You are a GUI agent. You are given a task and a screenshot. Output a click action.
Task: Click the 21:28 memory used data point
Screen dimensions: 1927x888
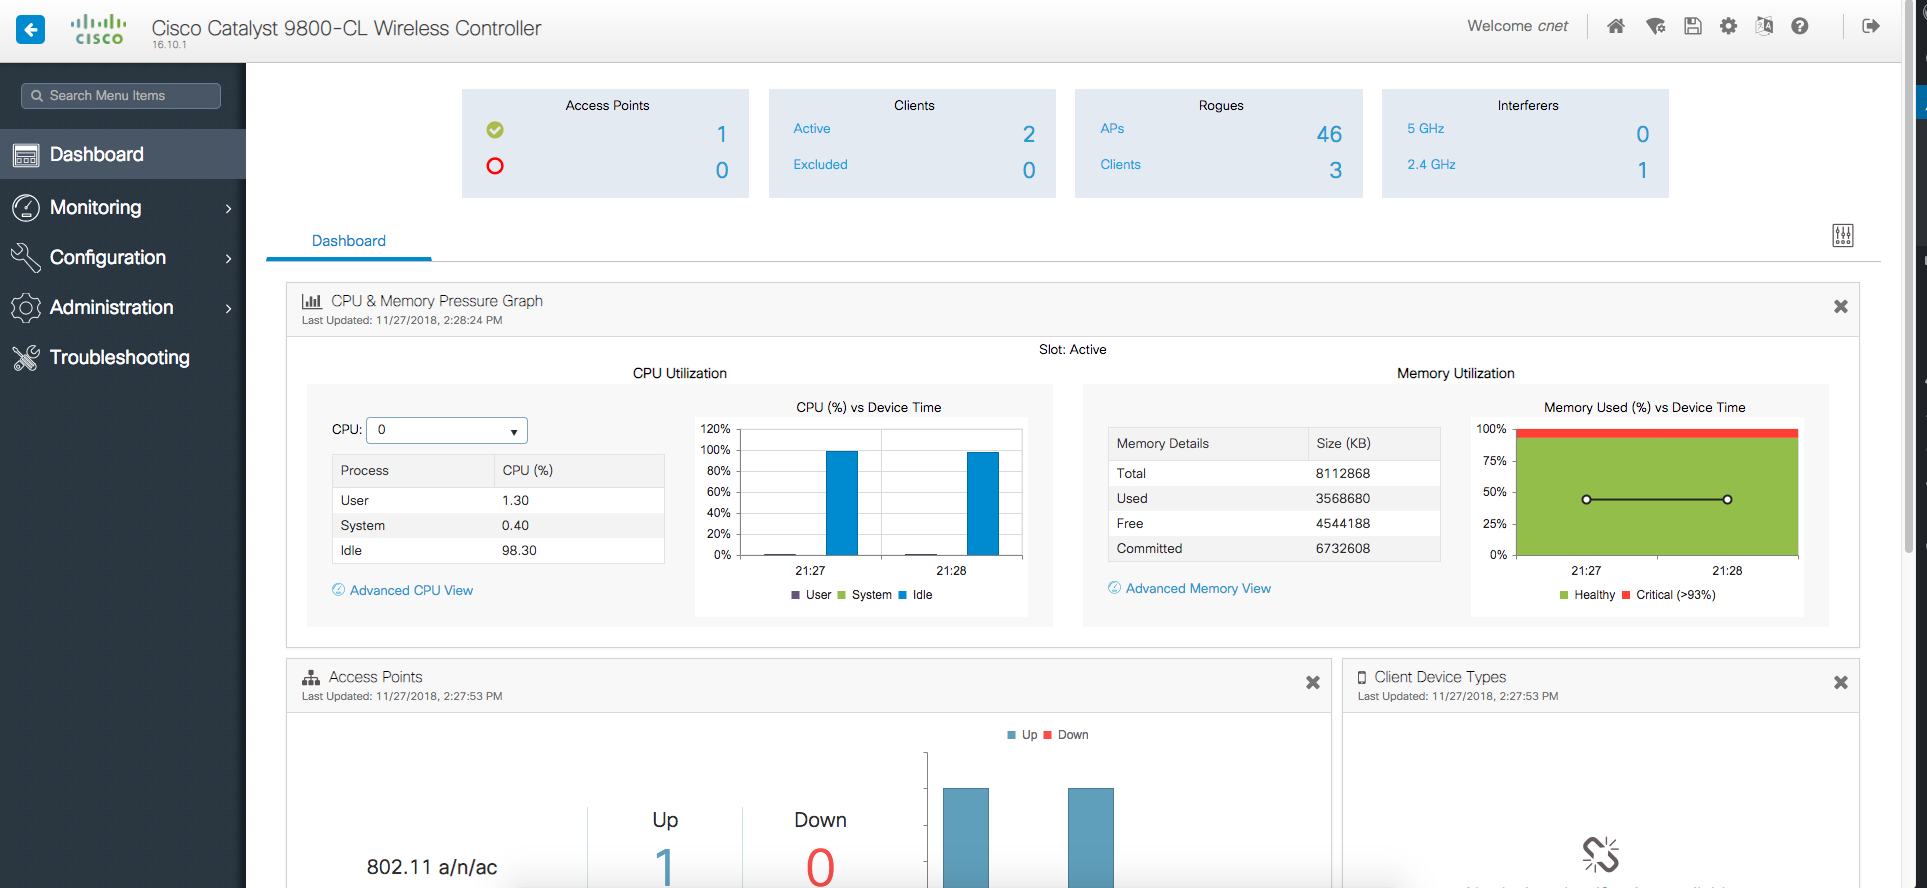(1727, 499)
